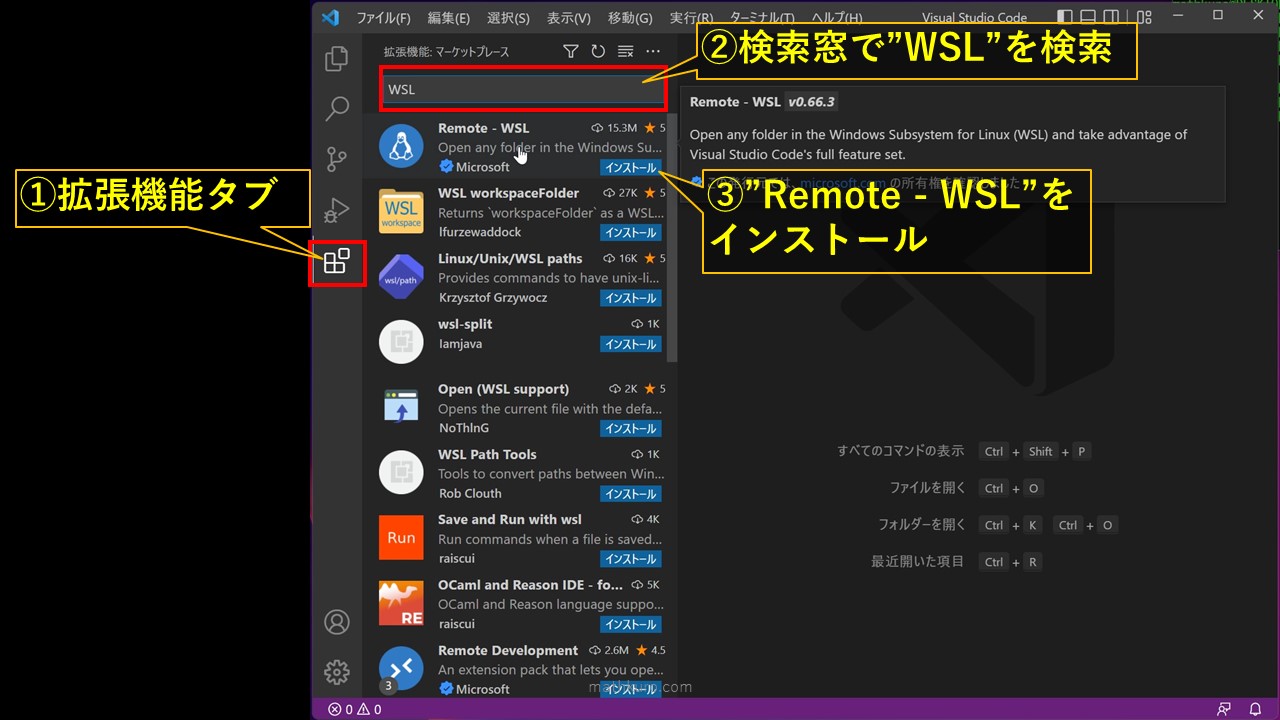The width and height of the screenshot is (1280, 720).
Task: Click the Iamjava publisher name
Action: click(461, 343)
